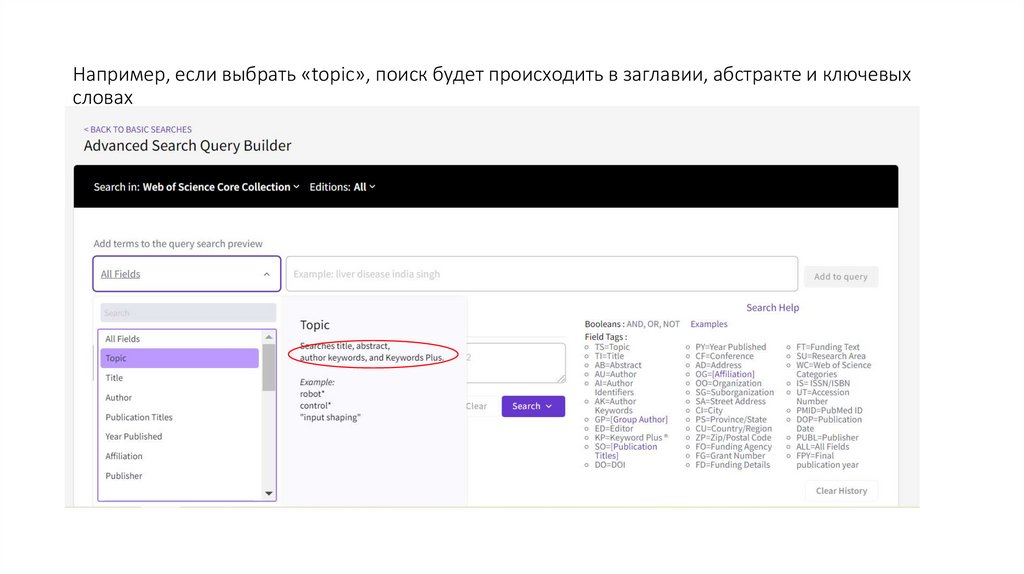Click the field list search box
1024x574 pixels.
[x=187, y=313]
